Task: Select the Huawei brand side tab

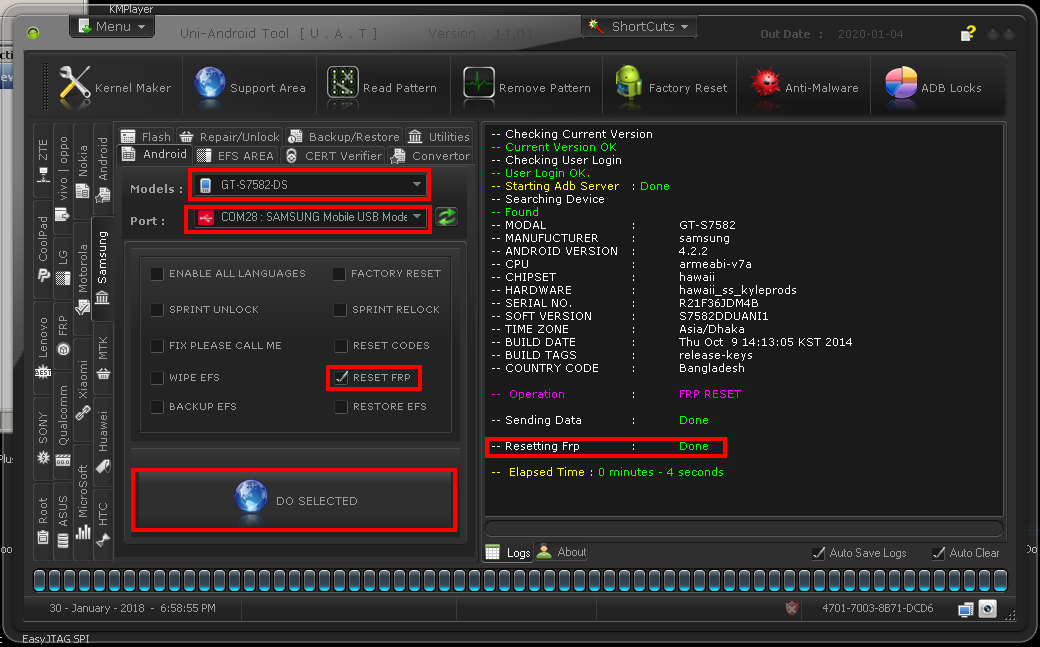Action: click(x=103, y=441)
